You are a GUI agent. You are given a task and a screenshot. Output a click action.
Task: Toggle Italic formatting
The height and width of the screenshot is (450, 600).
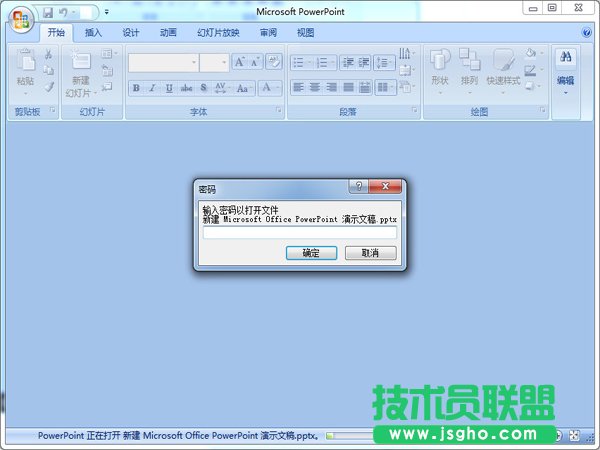coord(152,88)
